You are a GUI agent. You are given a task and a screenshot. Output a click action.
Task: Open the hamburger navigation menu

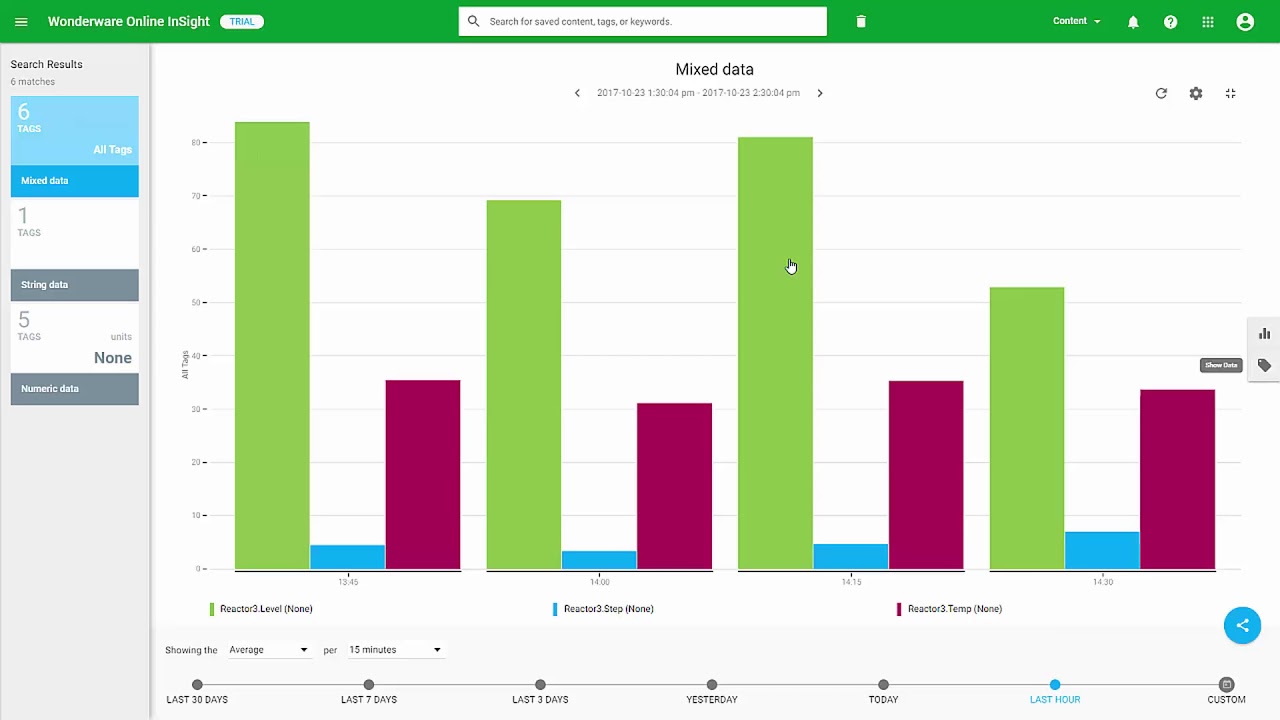point(21,21)
